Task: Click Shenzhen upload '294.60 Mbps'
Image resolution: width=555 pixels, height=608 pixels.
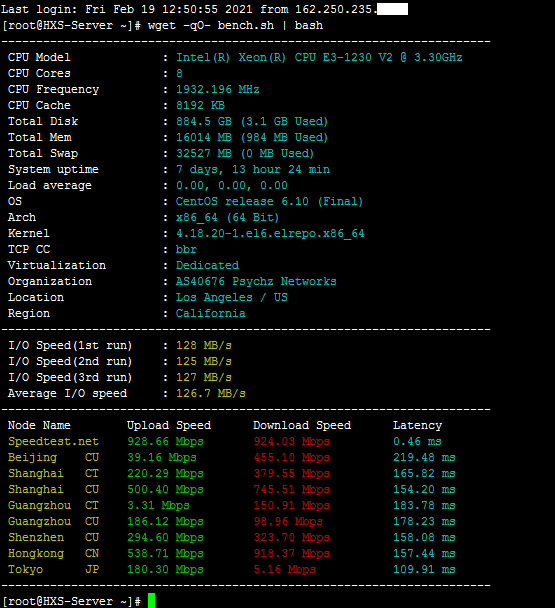Action: 166,537
